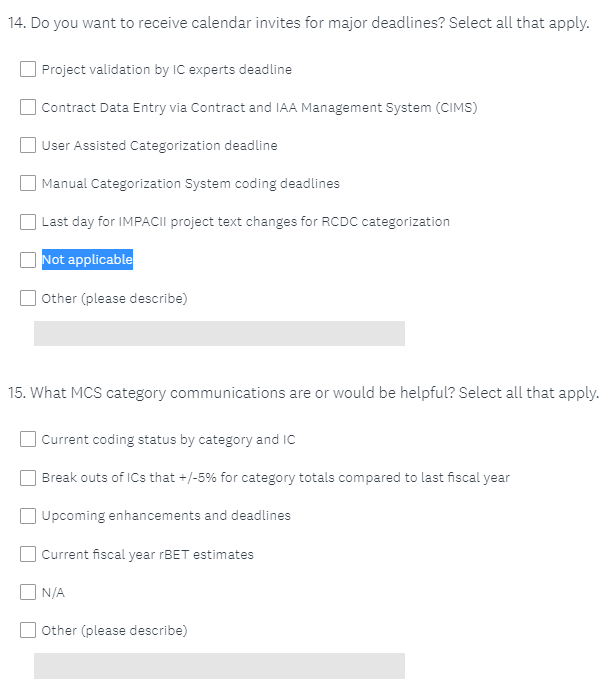The height and width of the screenshot is (691, 611).
Task: Tick the Contract Data Entry via CIMS checkbox
Action: [28, 108]
